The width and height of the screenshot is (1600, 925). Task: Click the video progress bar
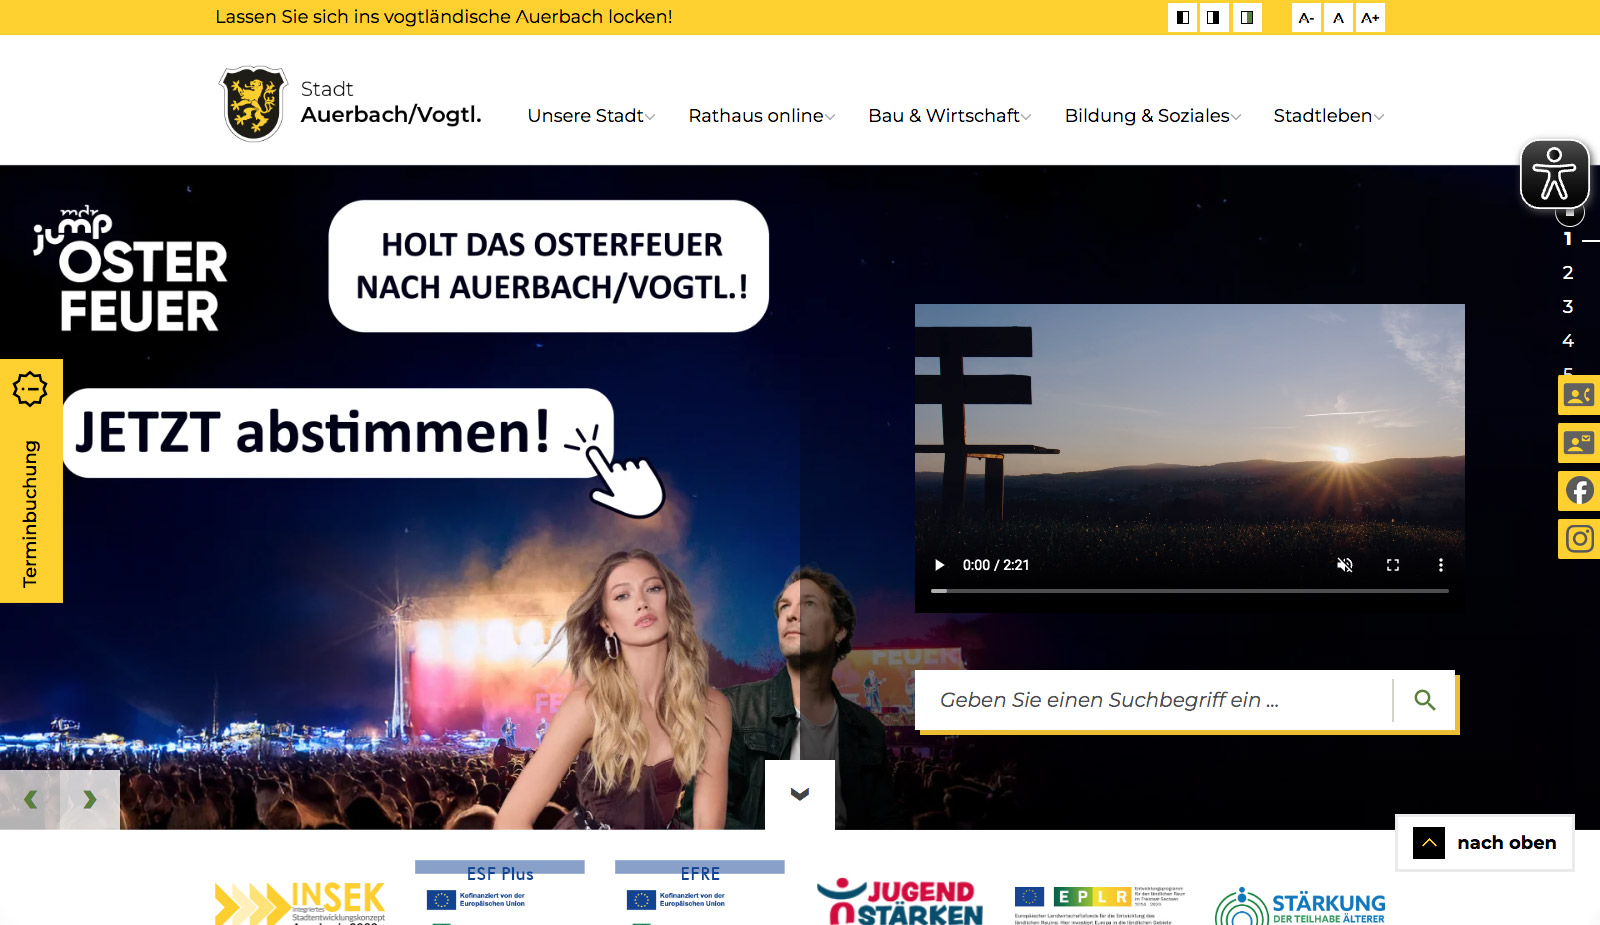coord(1189,591)
